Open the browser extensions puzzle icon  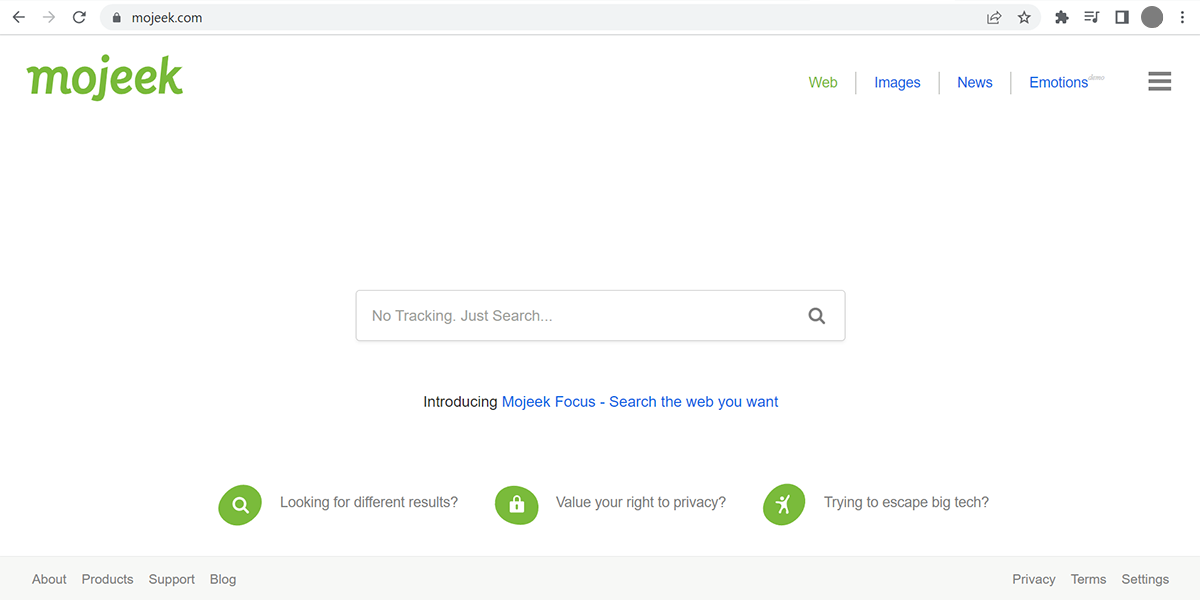point(1062,17)
